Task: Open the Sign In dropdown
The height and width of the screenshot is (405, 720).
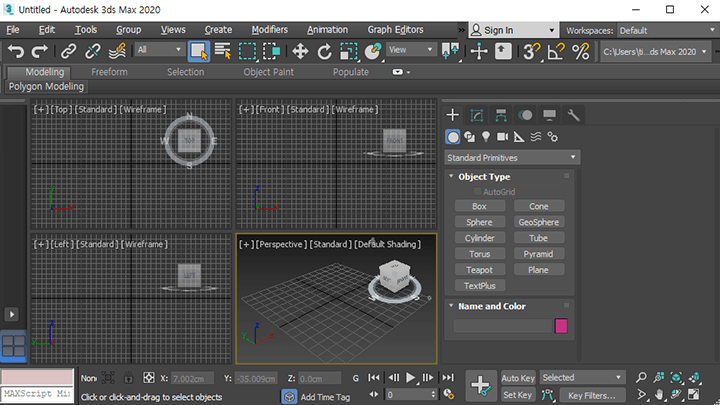Action: pyautogui.click(x=513, y=30)
